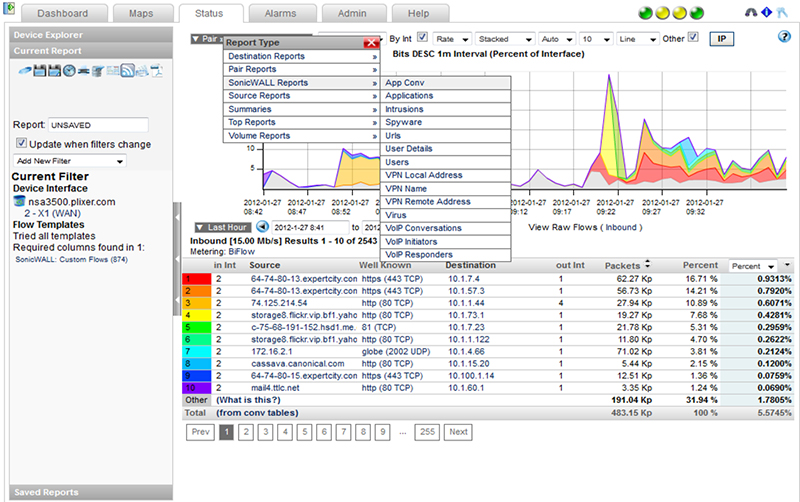This screenshot has width=800, height=502.
Task: Click the IP button
Action: point(721,39)
